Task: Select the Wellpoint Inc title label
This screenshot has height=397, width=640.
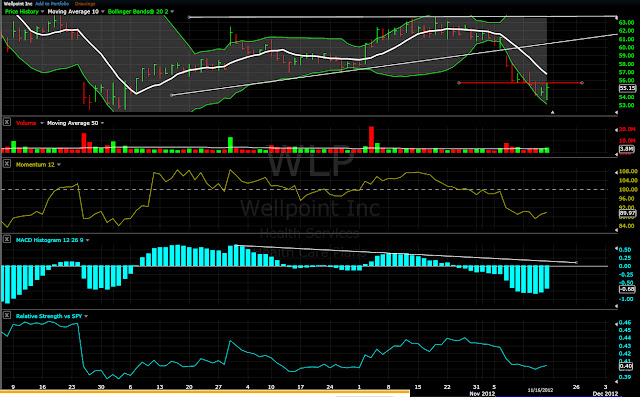Action: 18,4
